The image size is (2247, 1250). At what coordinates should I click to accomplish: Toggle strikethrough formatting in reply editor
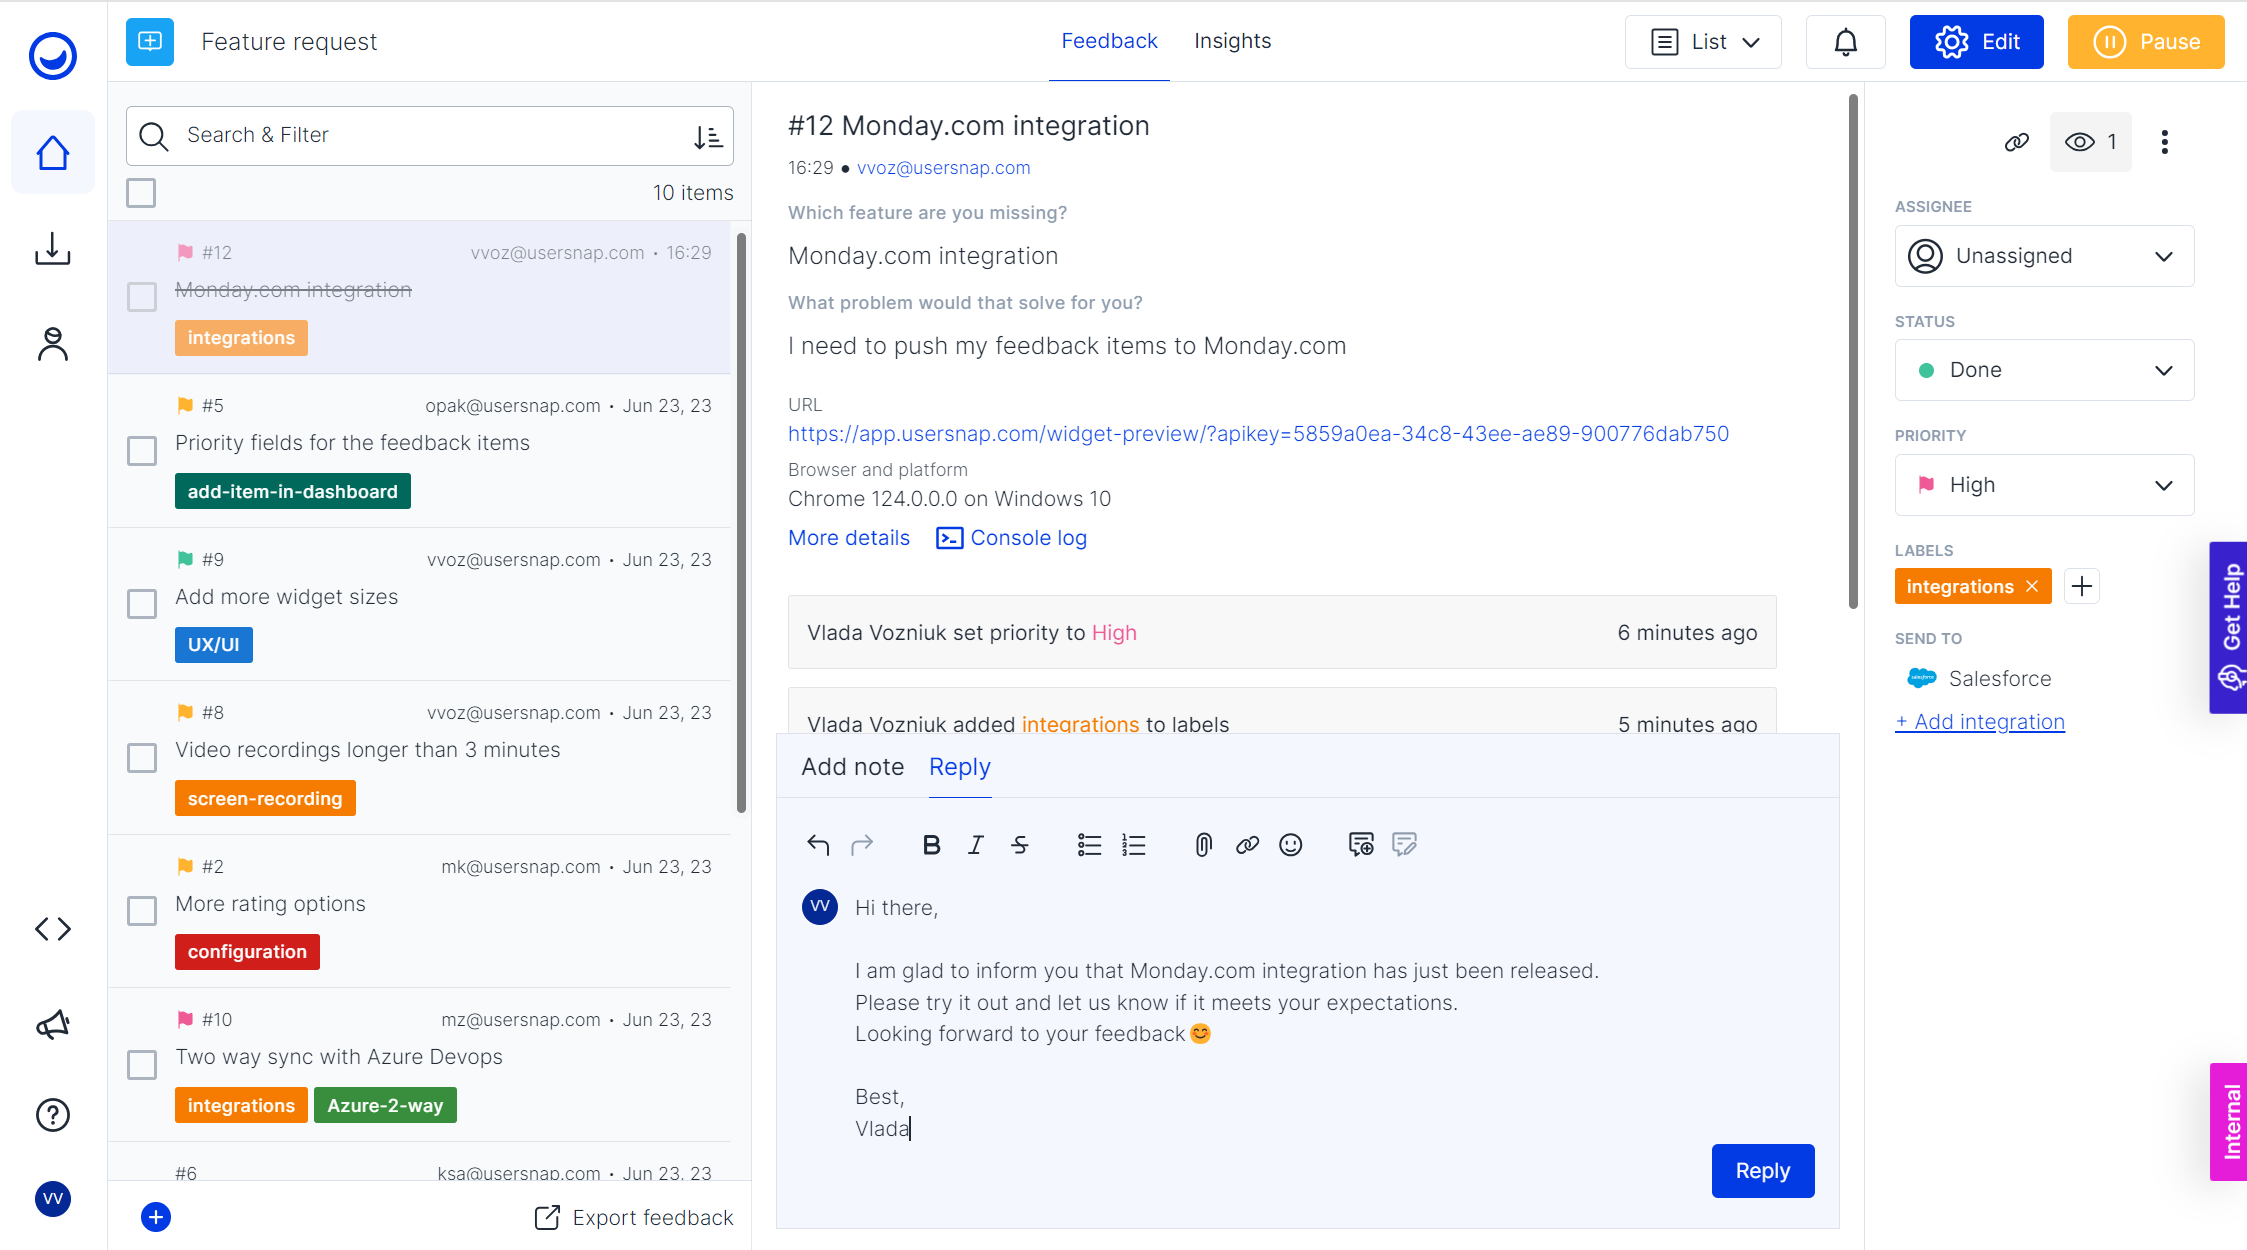click(x=1020, y=845)
